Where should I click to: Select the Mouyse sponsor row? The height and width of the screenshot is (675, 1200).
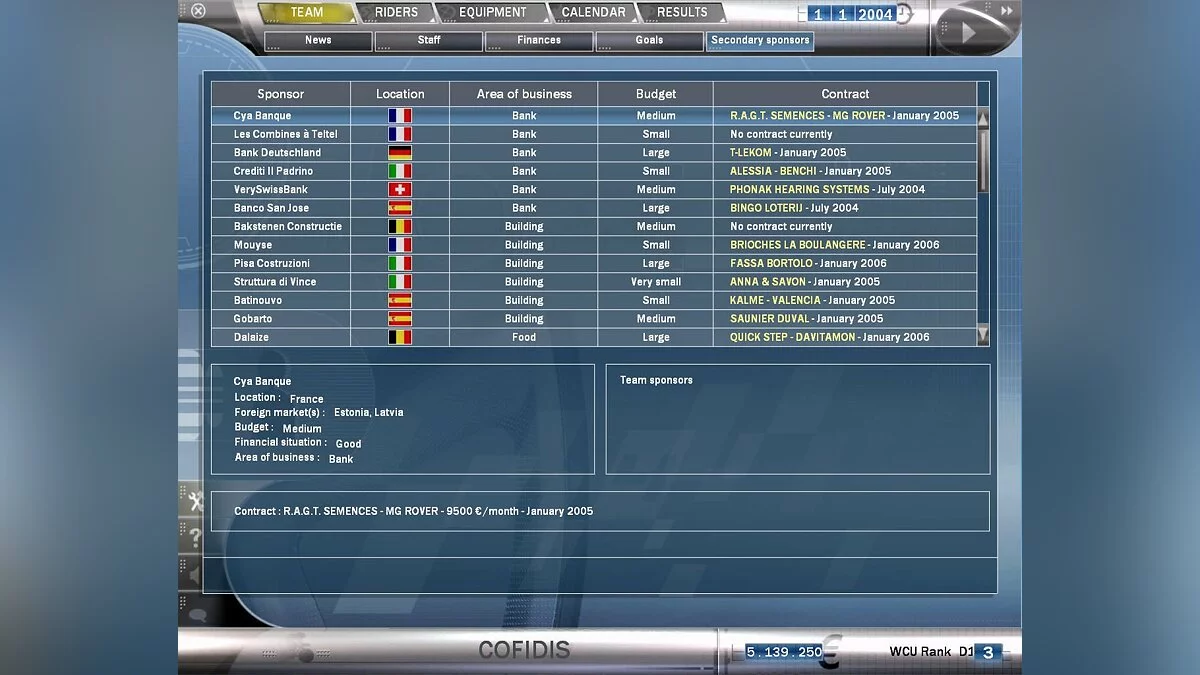pos(594,245)
